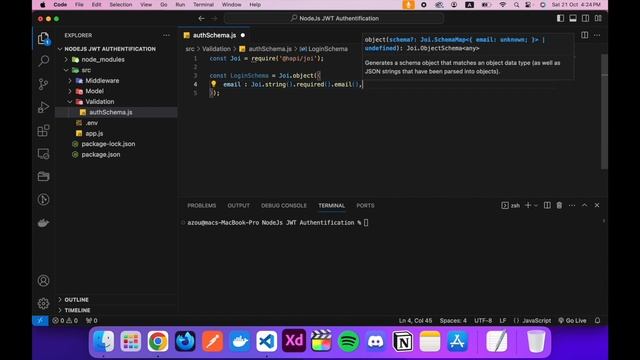Split the terminal panel
This screenshot has height=360, width=640.
(x=547, y=205)
